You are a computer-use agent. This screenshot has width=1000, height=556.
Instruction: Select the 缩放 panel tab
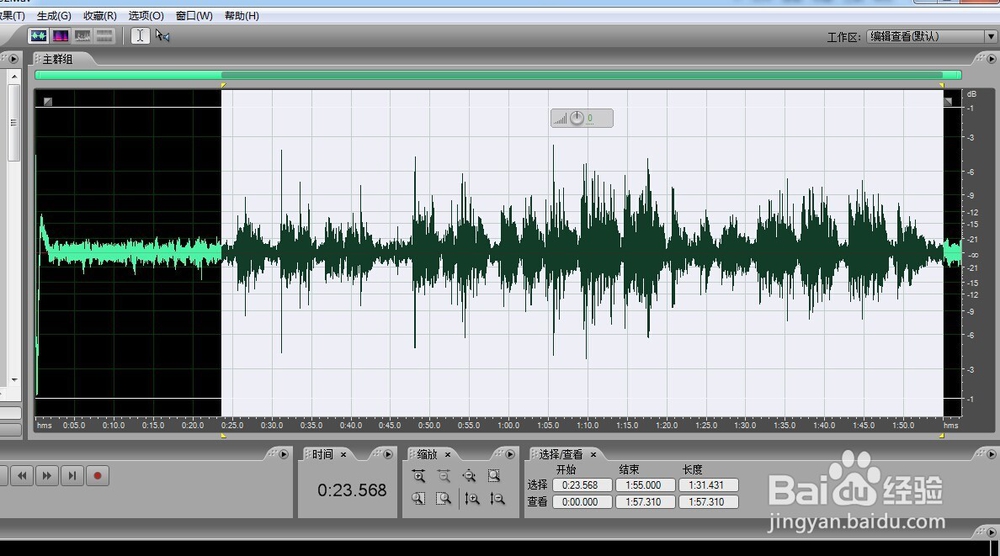427,454
